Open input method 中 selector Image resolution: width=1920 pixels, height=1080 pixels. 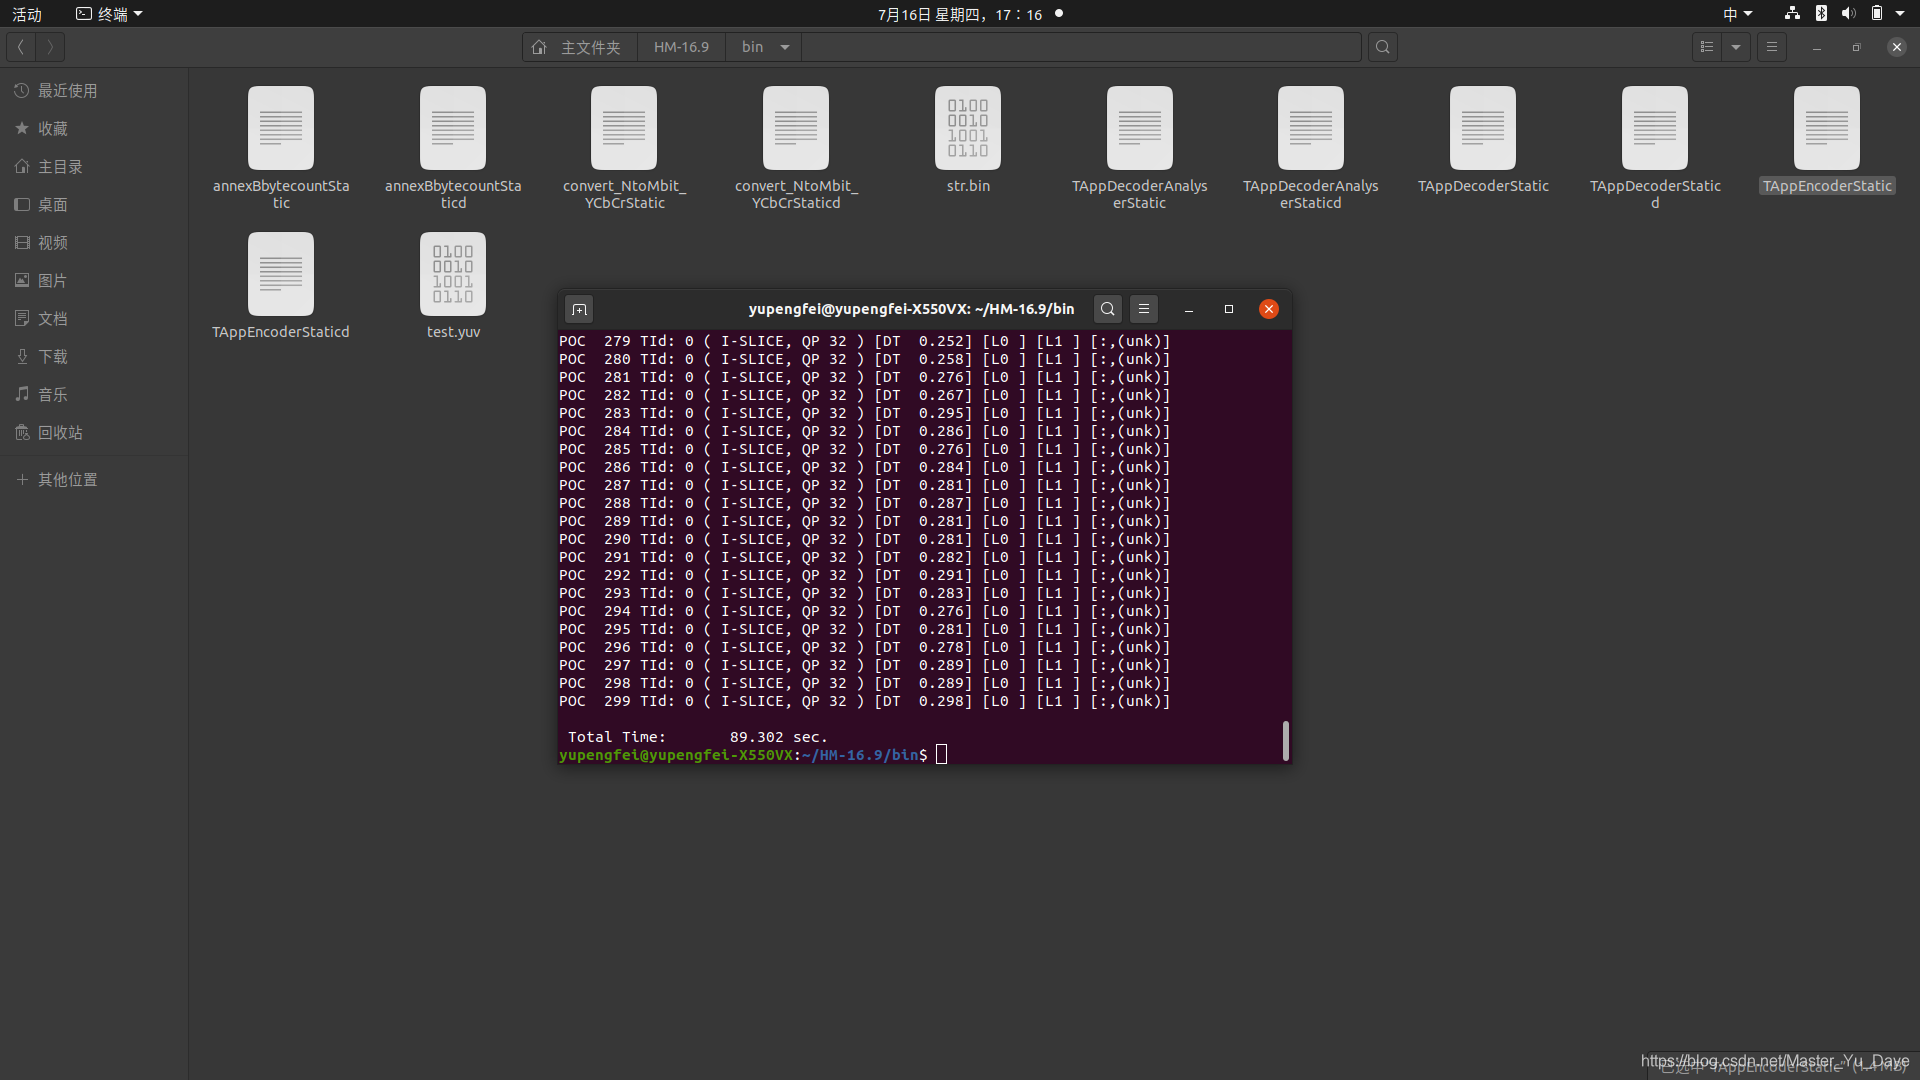tap(1737, 14)
